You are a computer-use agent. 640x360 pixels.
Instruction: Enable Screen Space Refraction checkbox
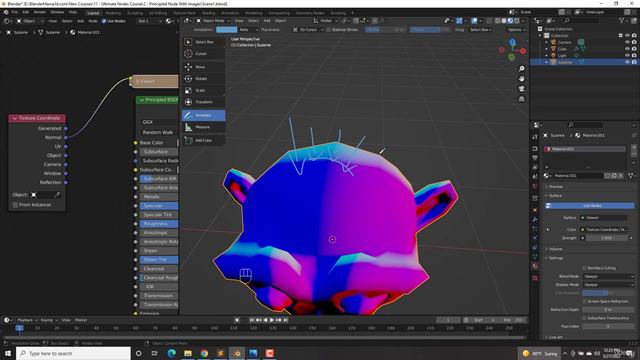pyautogui.click(x=584, y=301)
